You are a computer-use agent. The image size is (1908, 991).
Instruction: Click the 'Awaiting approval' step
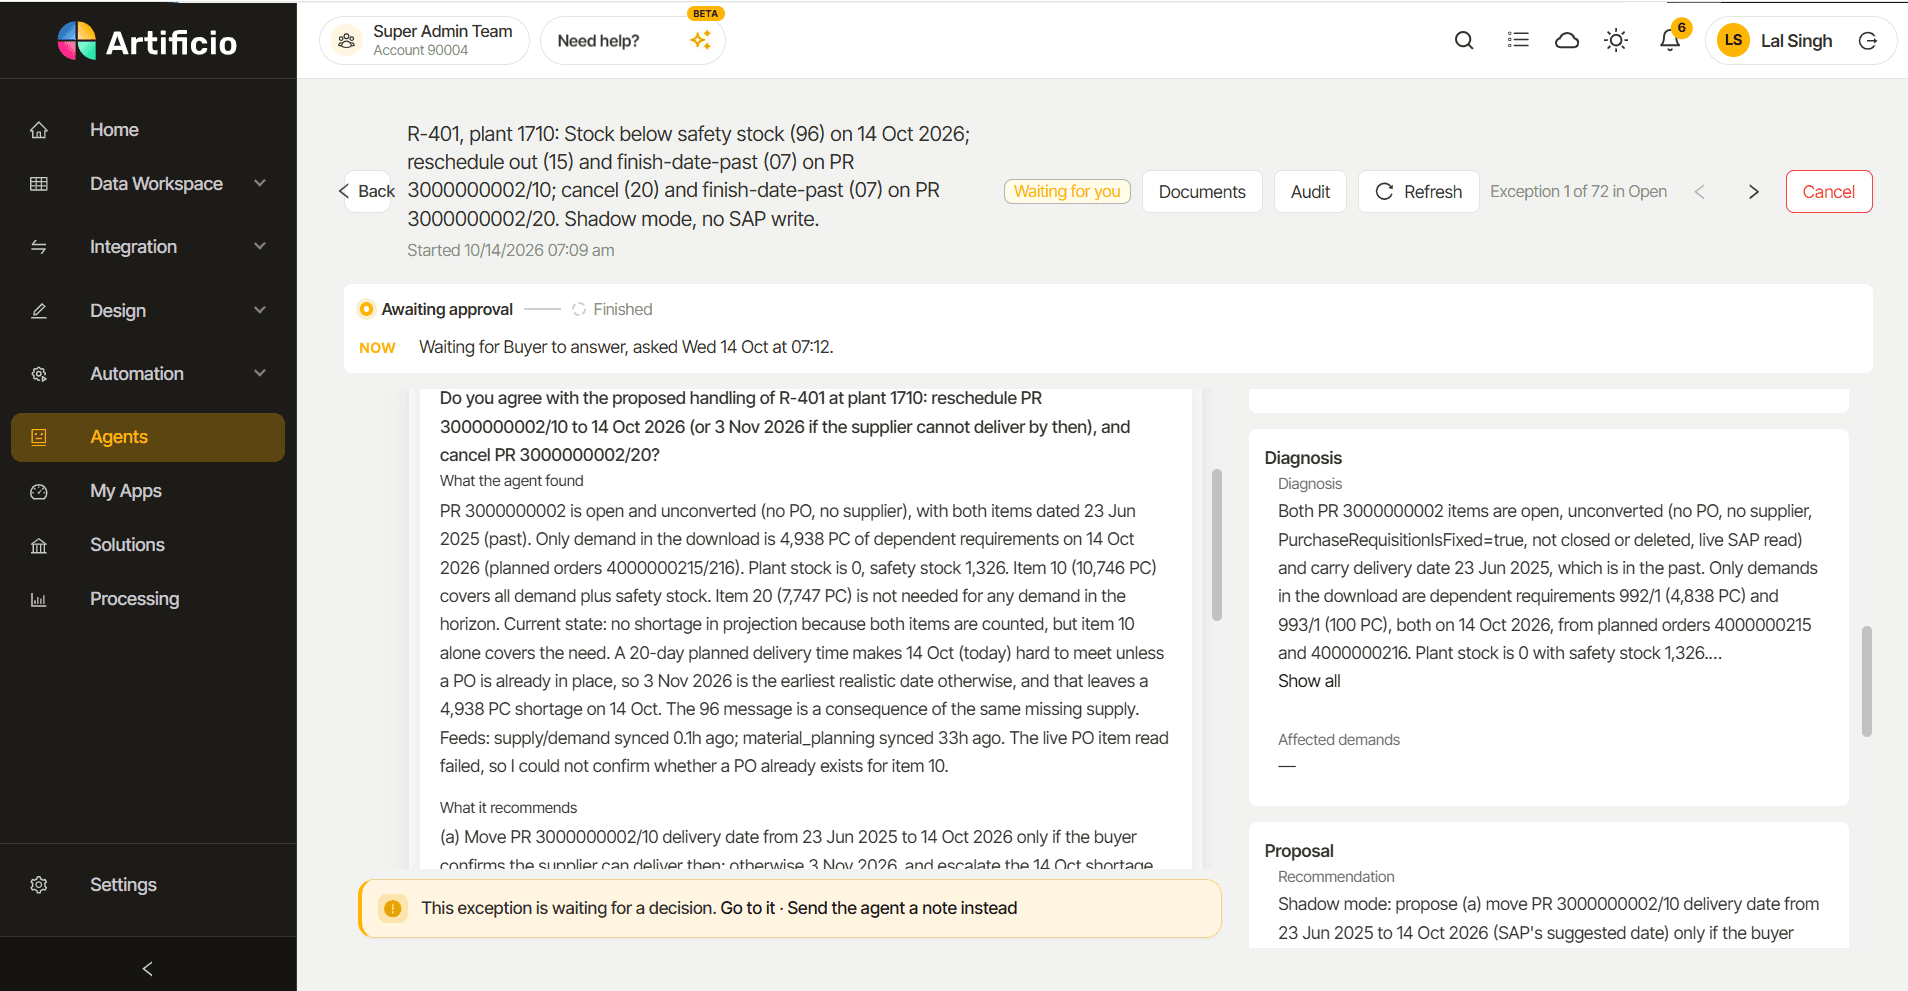pos(436,310)
